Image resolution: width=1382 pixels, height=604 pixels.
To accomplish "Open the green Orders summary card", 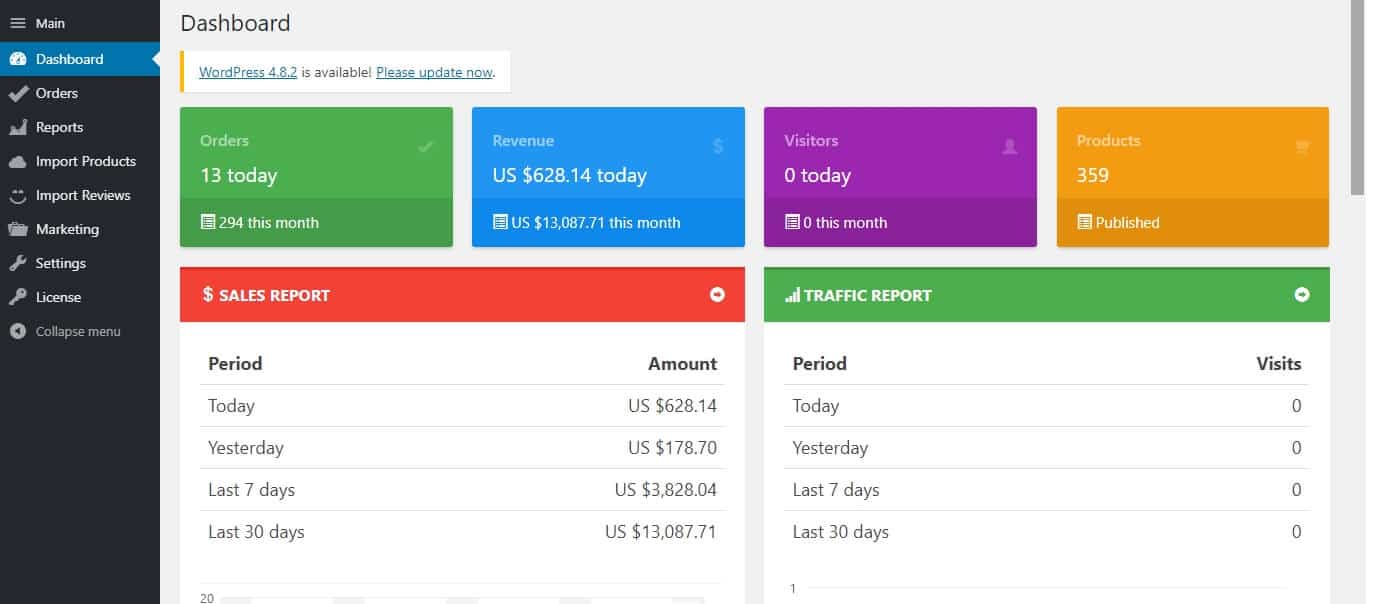I will click(316, 160).
